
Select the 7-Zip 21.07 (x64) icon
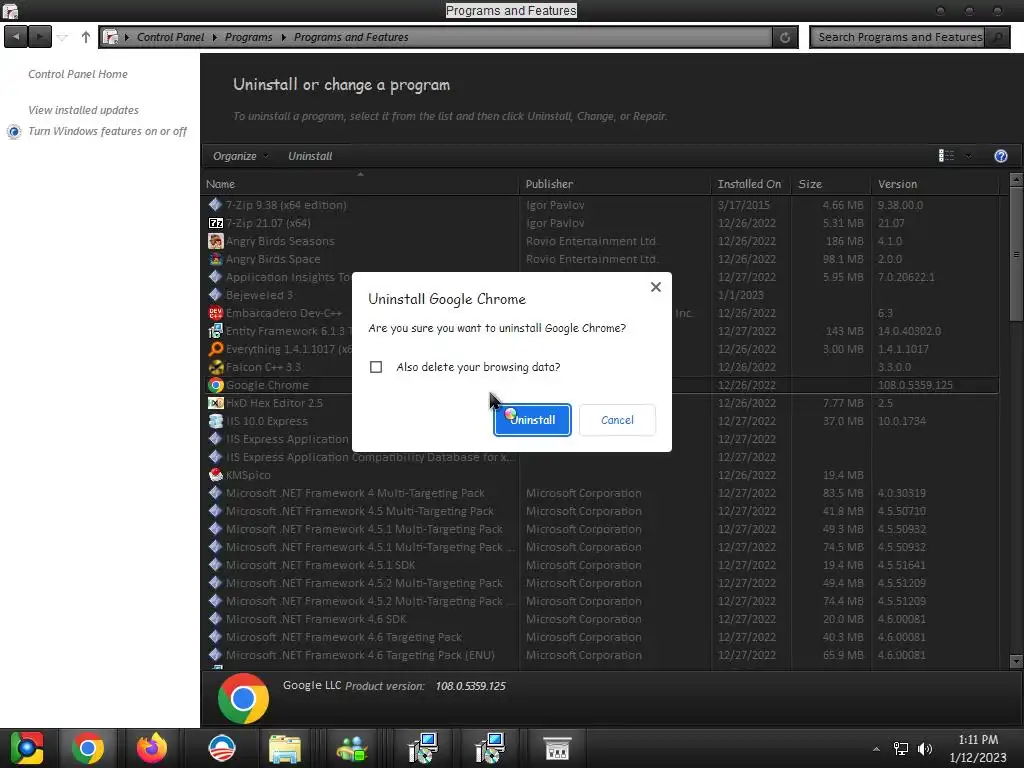click(216, 223)
